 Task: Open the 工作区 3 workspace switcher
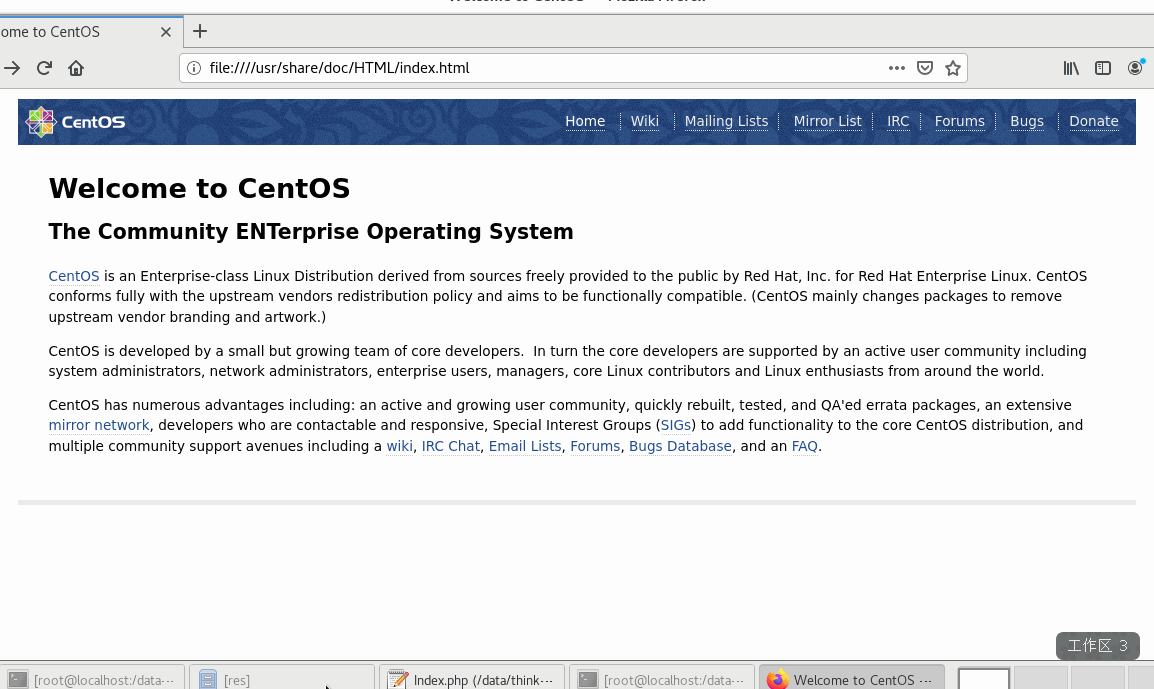(1097, 646)
